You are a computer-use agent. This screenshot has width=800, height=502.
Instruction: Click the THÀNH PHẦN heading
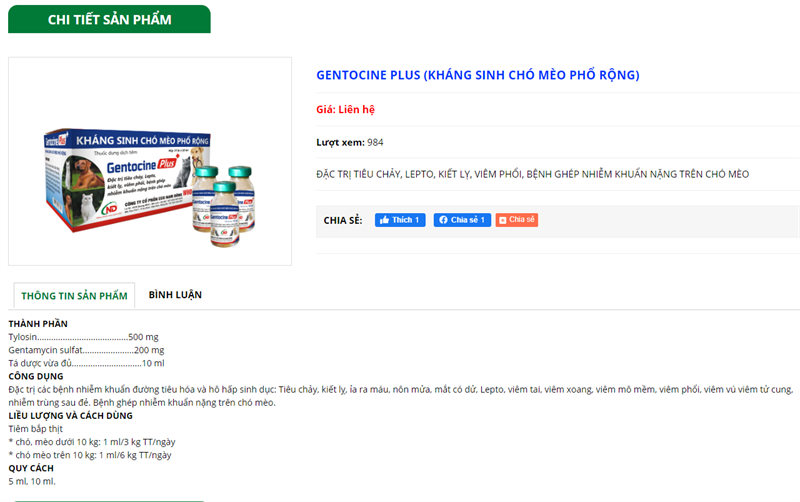[x=38, y=324]
